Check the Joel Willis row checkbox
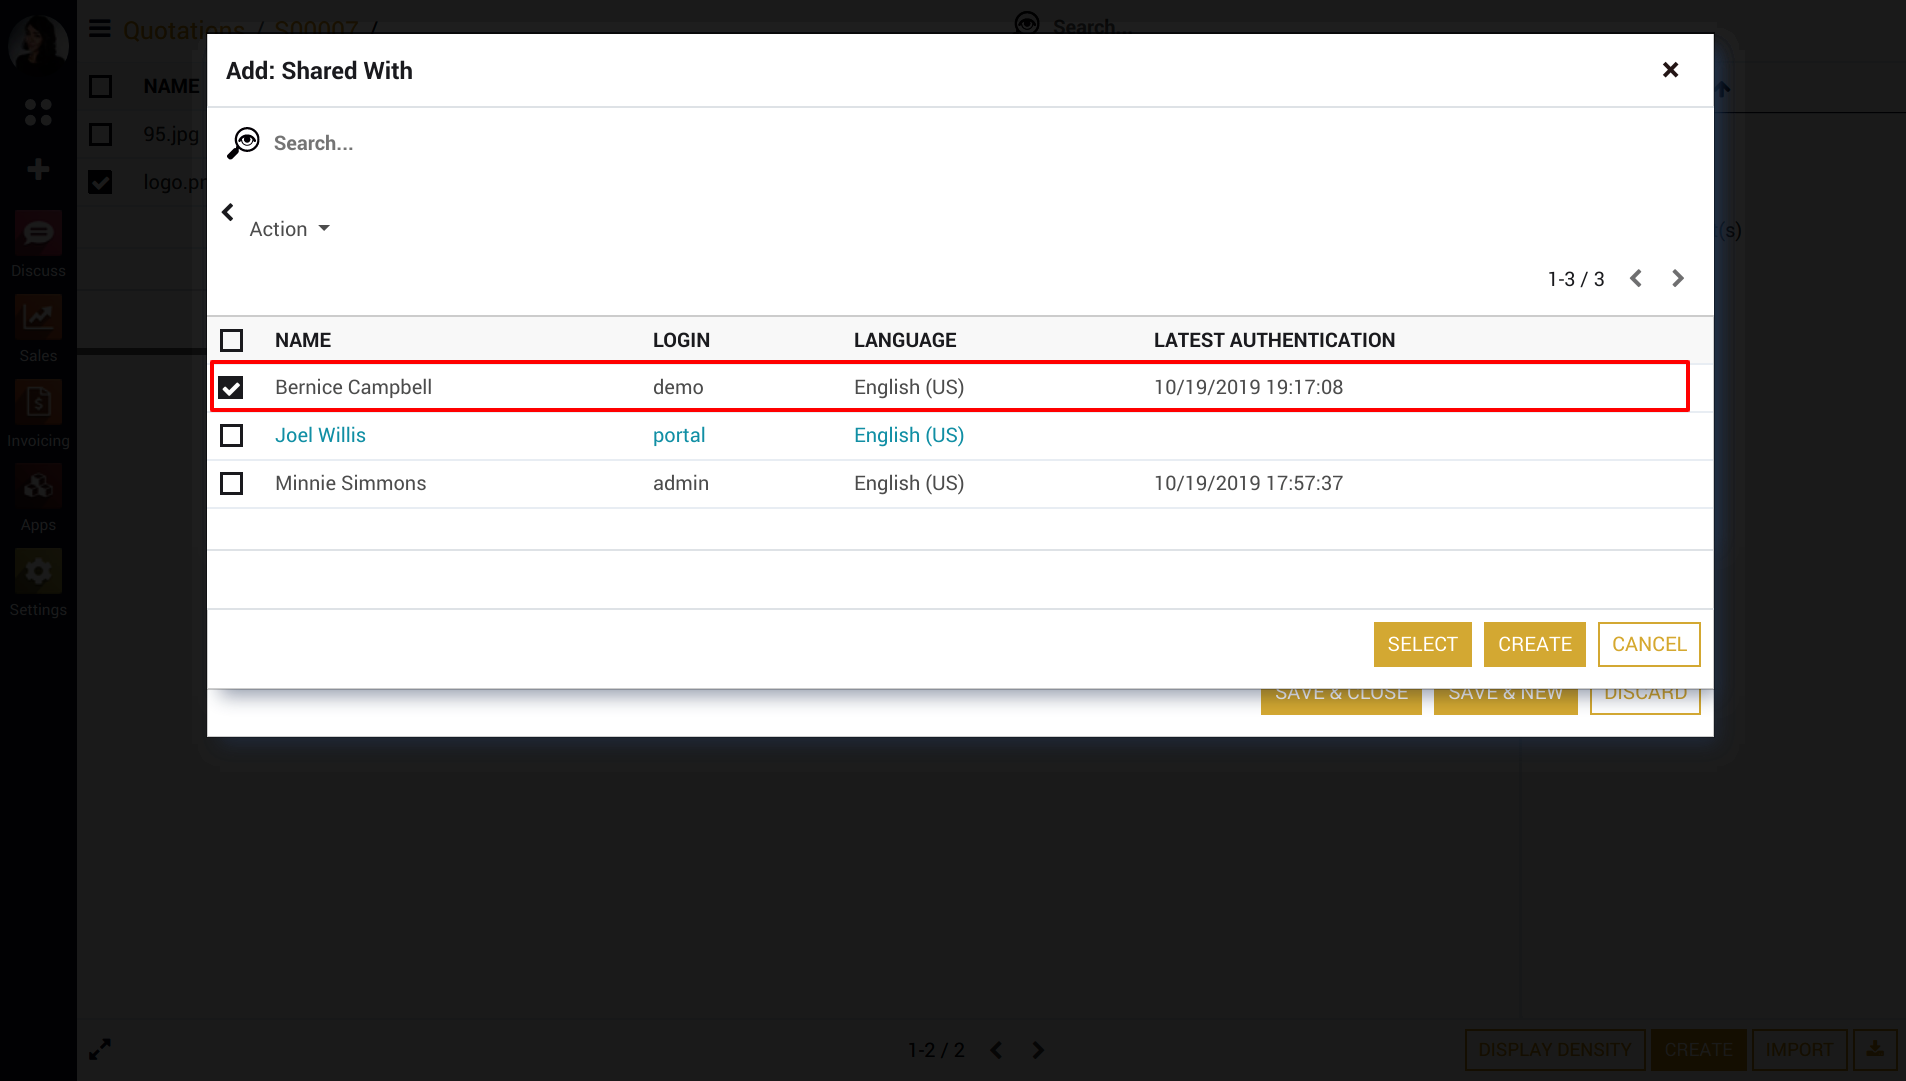 231,436
